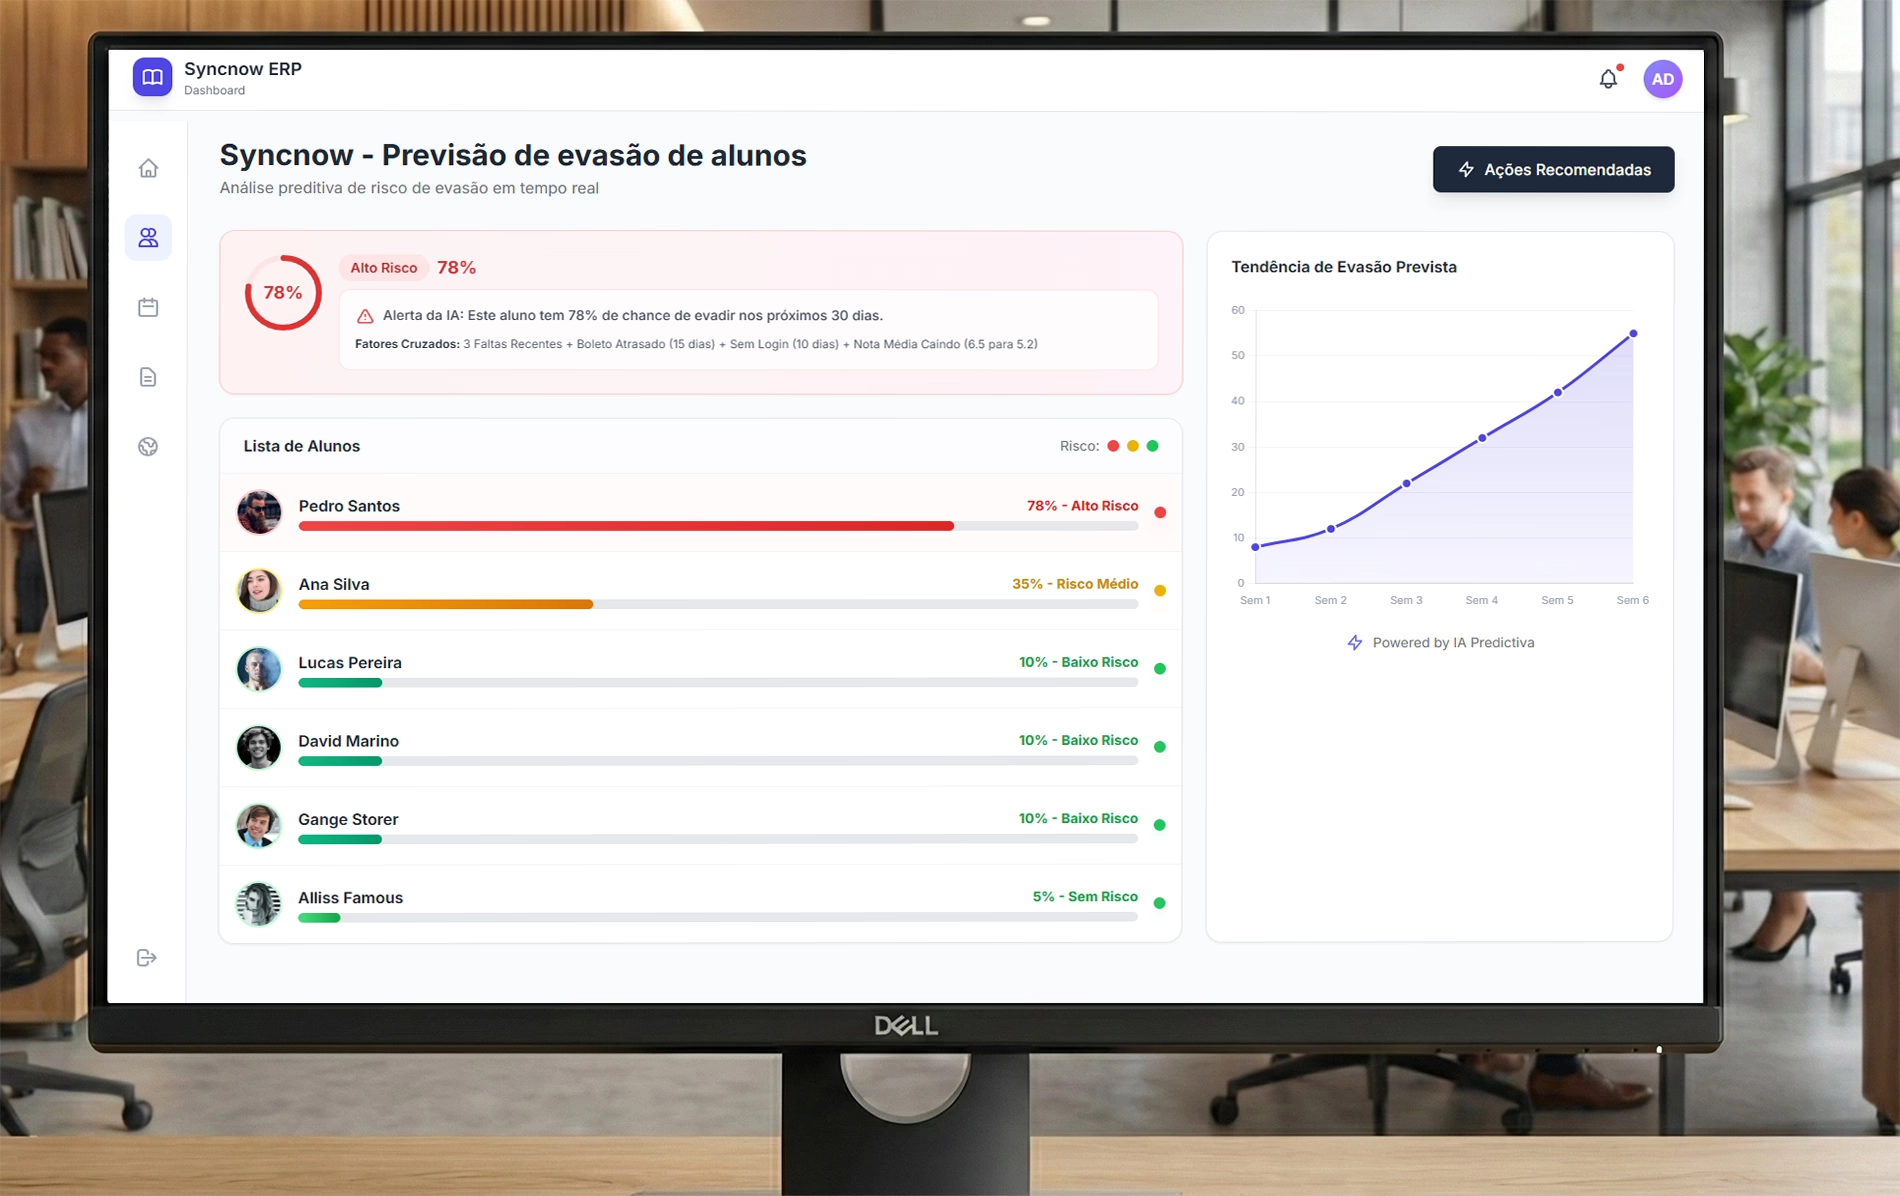Open the globe icon in the sidebar
This screenshot has height=1196, width=1900.
tap(148, 447)
